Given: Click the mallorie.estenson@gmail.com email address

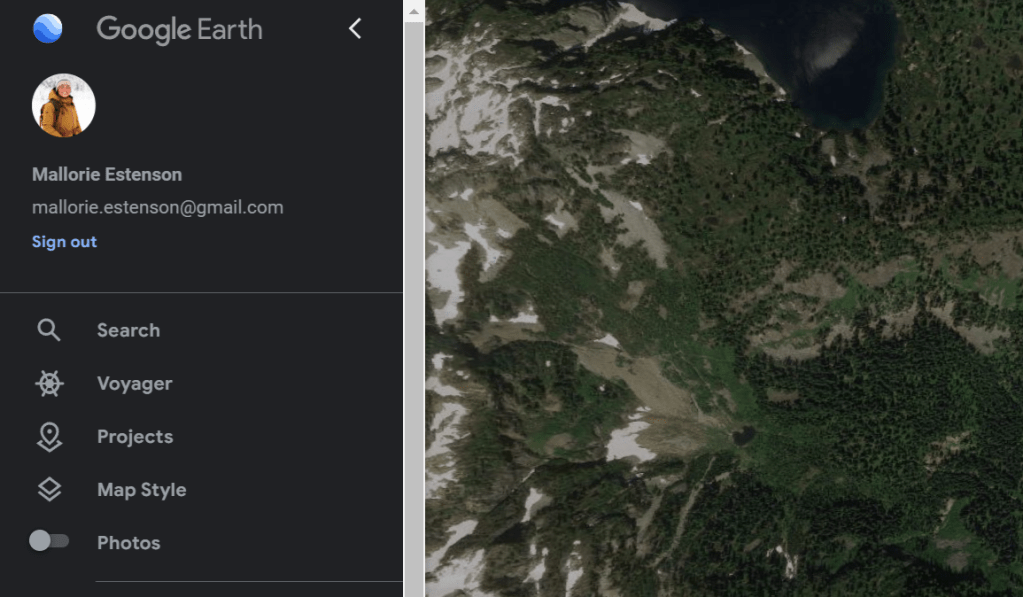Looking at the screenshot, I should click(157, 208).
